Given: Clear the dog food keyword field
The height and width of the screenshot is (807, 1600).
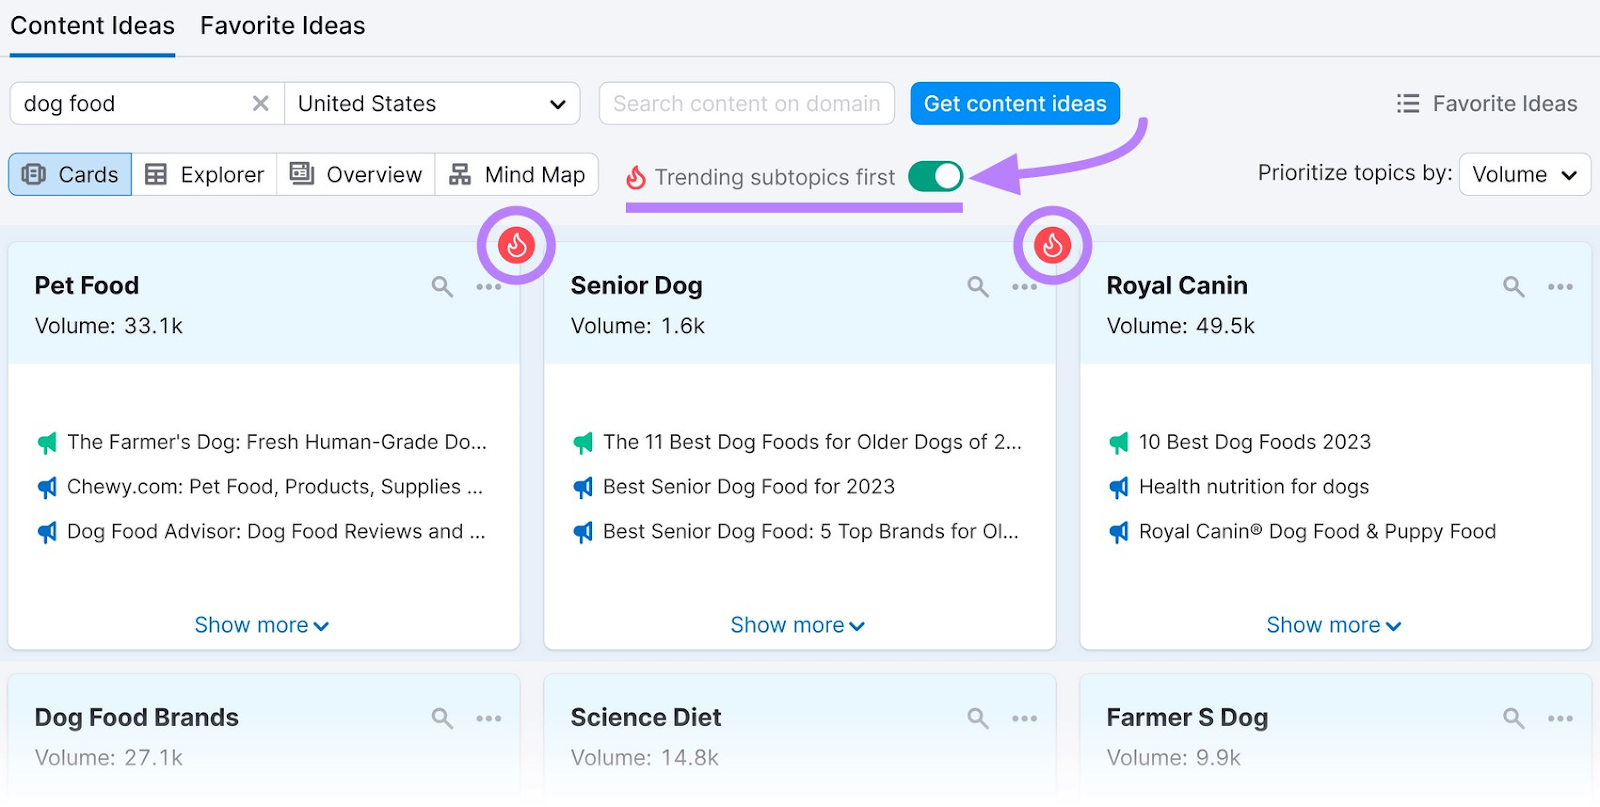Looking at the screenshot, I should pyautogui.click(x=260, y=104).
